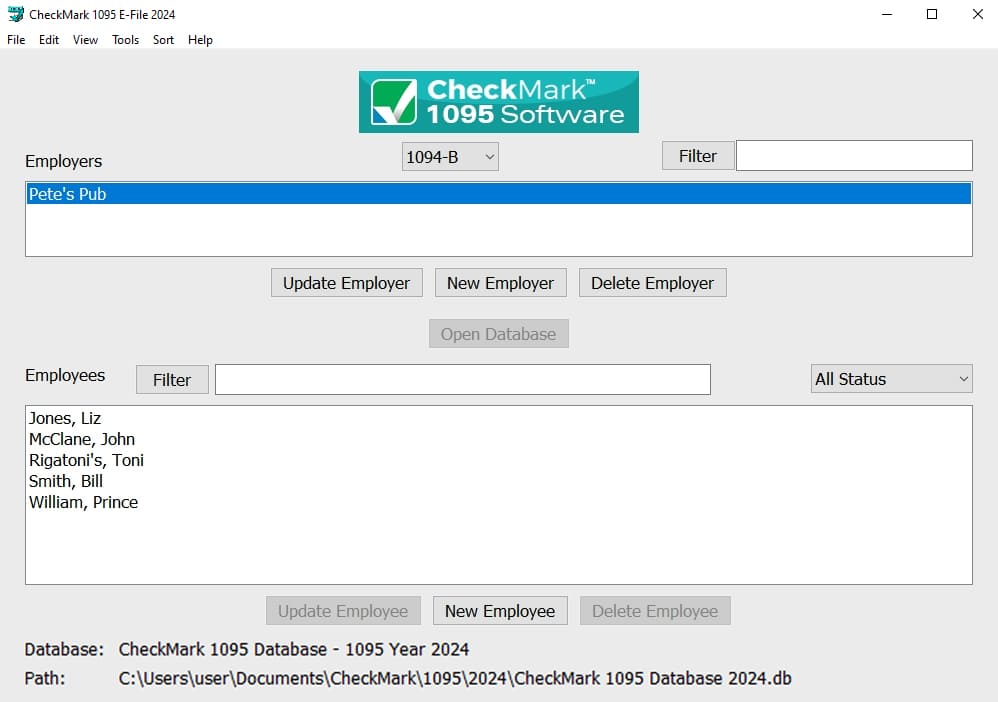Click the New Employee button
Image resolution: width=998 pixels, height=702 pixels.
[500, 611]
